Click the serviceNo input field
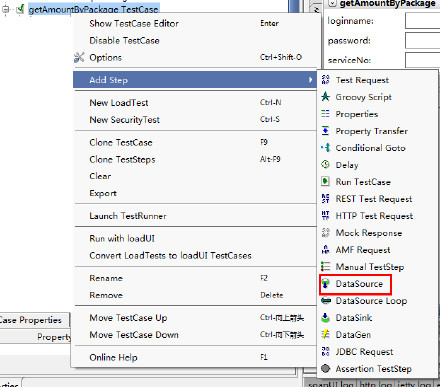The width and height of the screenshot is (440, 387). pos(423,60)
